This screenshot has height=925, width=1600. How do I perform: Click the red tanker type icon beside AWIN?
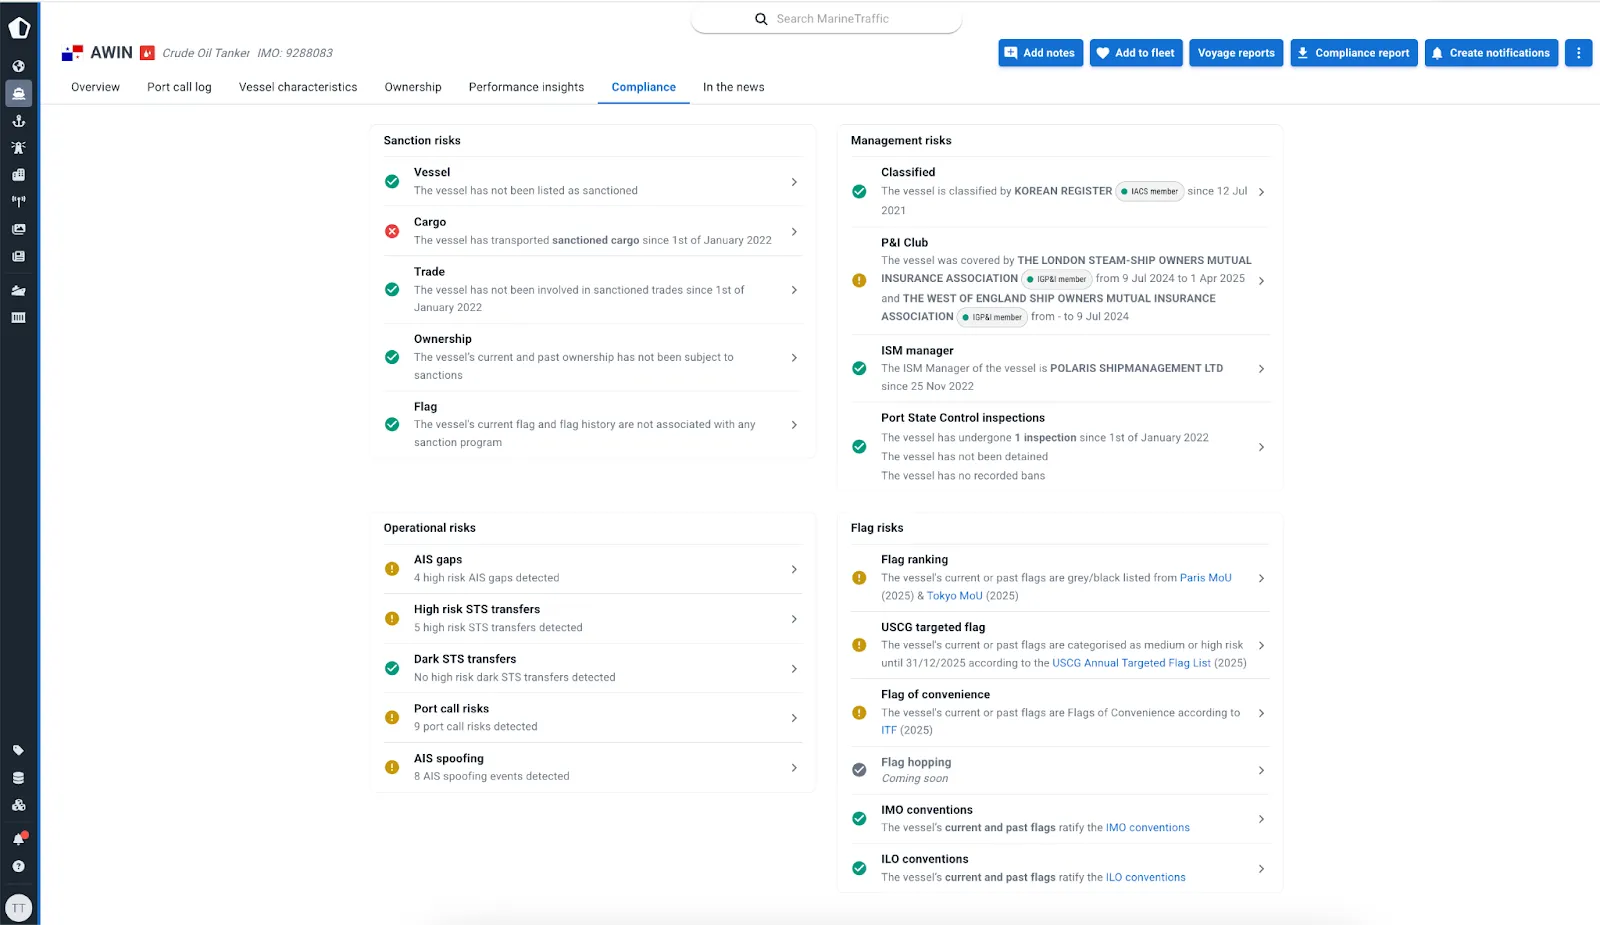click(147, 53)
